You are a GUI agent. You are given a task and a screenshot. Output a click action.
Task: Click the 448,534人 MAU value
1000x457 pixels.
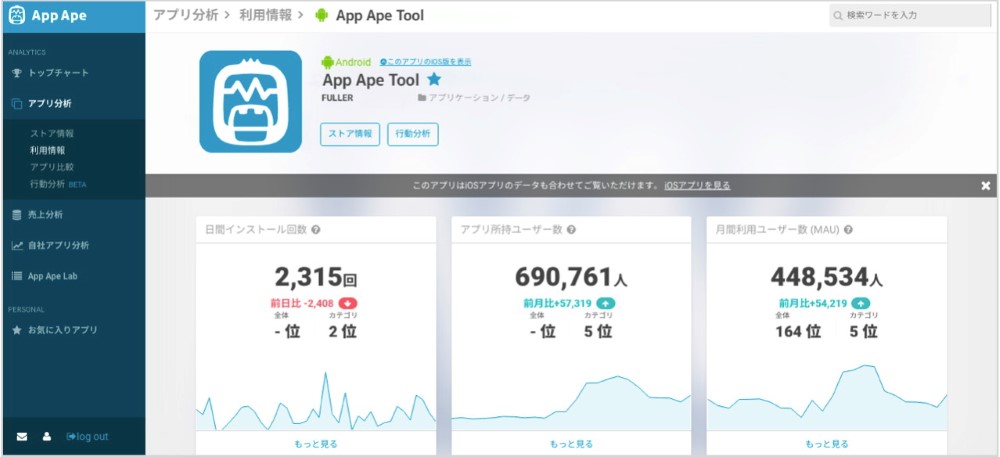click(827, 277)
